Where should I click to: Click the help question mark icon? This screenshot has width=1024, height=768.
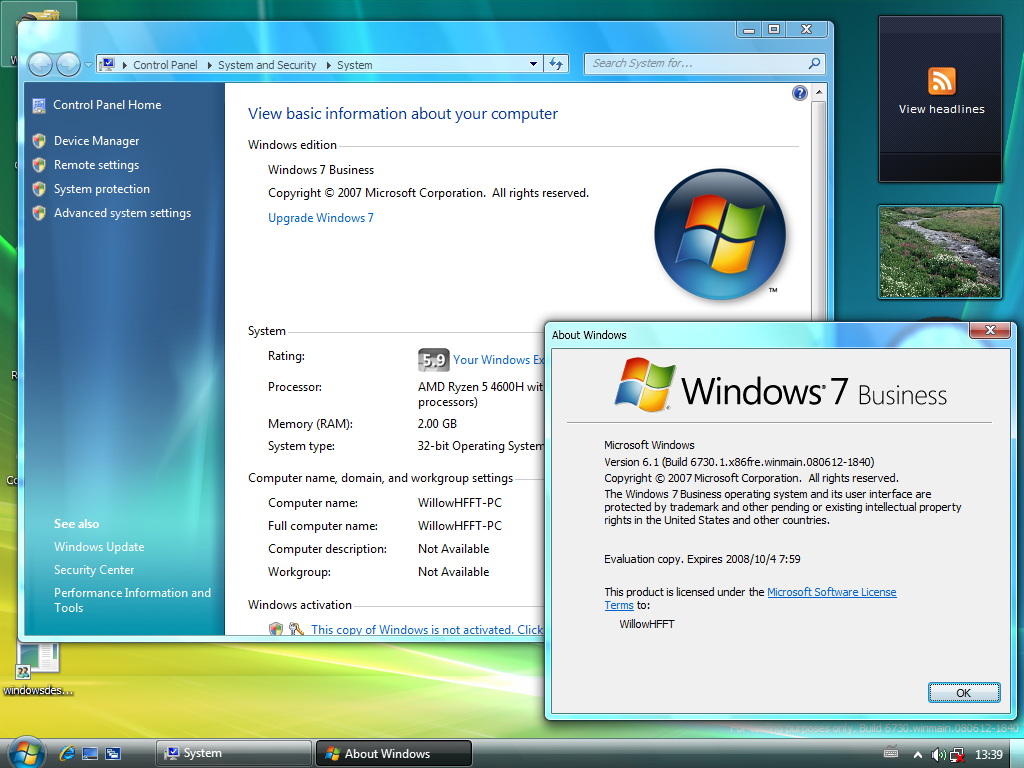(799, 93)
